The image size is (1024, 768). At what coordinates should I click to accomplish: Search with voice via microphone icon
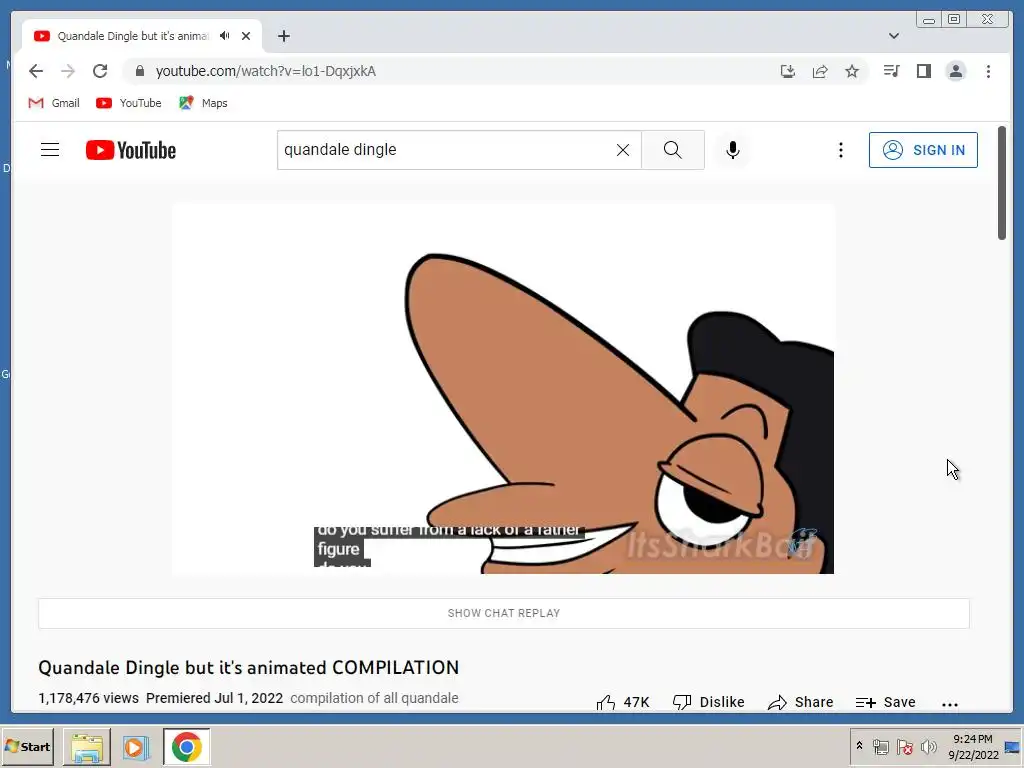pyautogui.click(x=733, y=150)
